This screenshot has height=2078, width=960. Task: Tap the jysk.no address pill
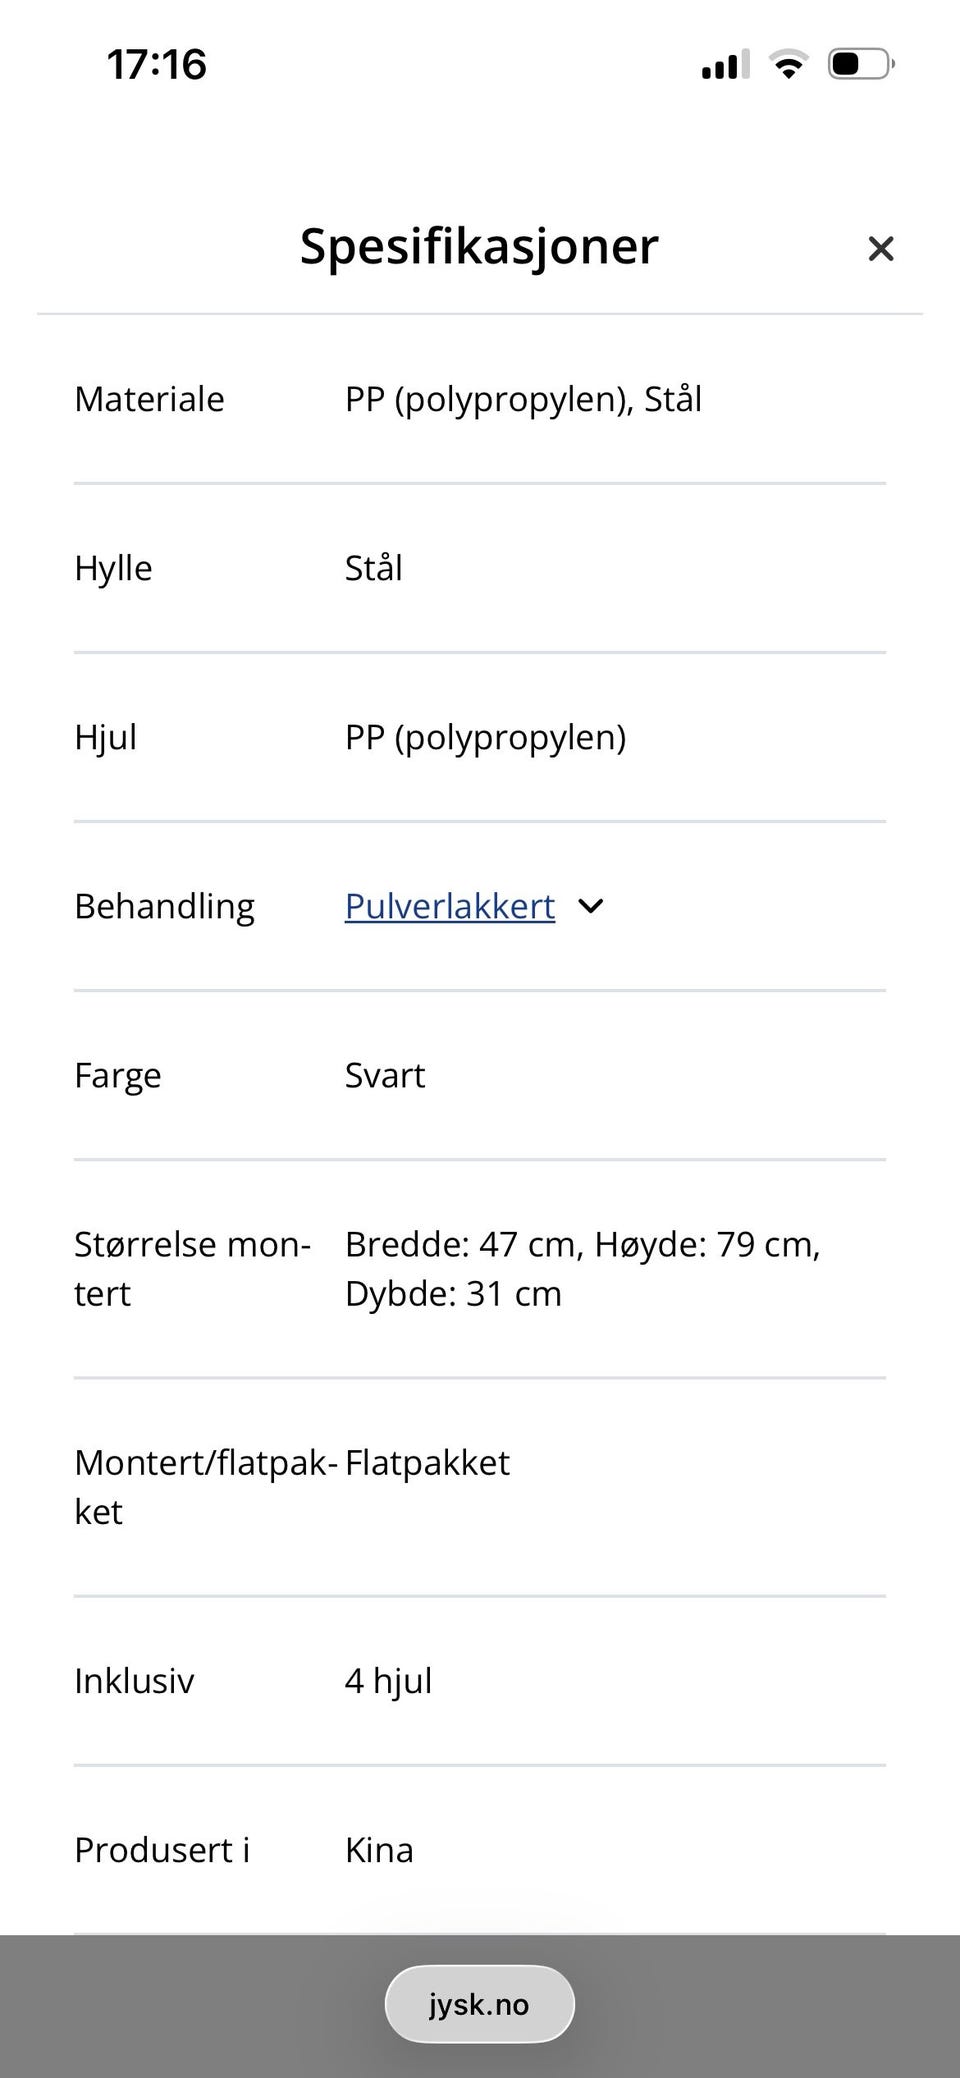[480, 2004]
